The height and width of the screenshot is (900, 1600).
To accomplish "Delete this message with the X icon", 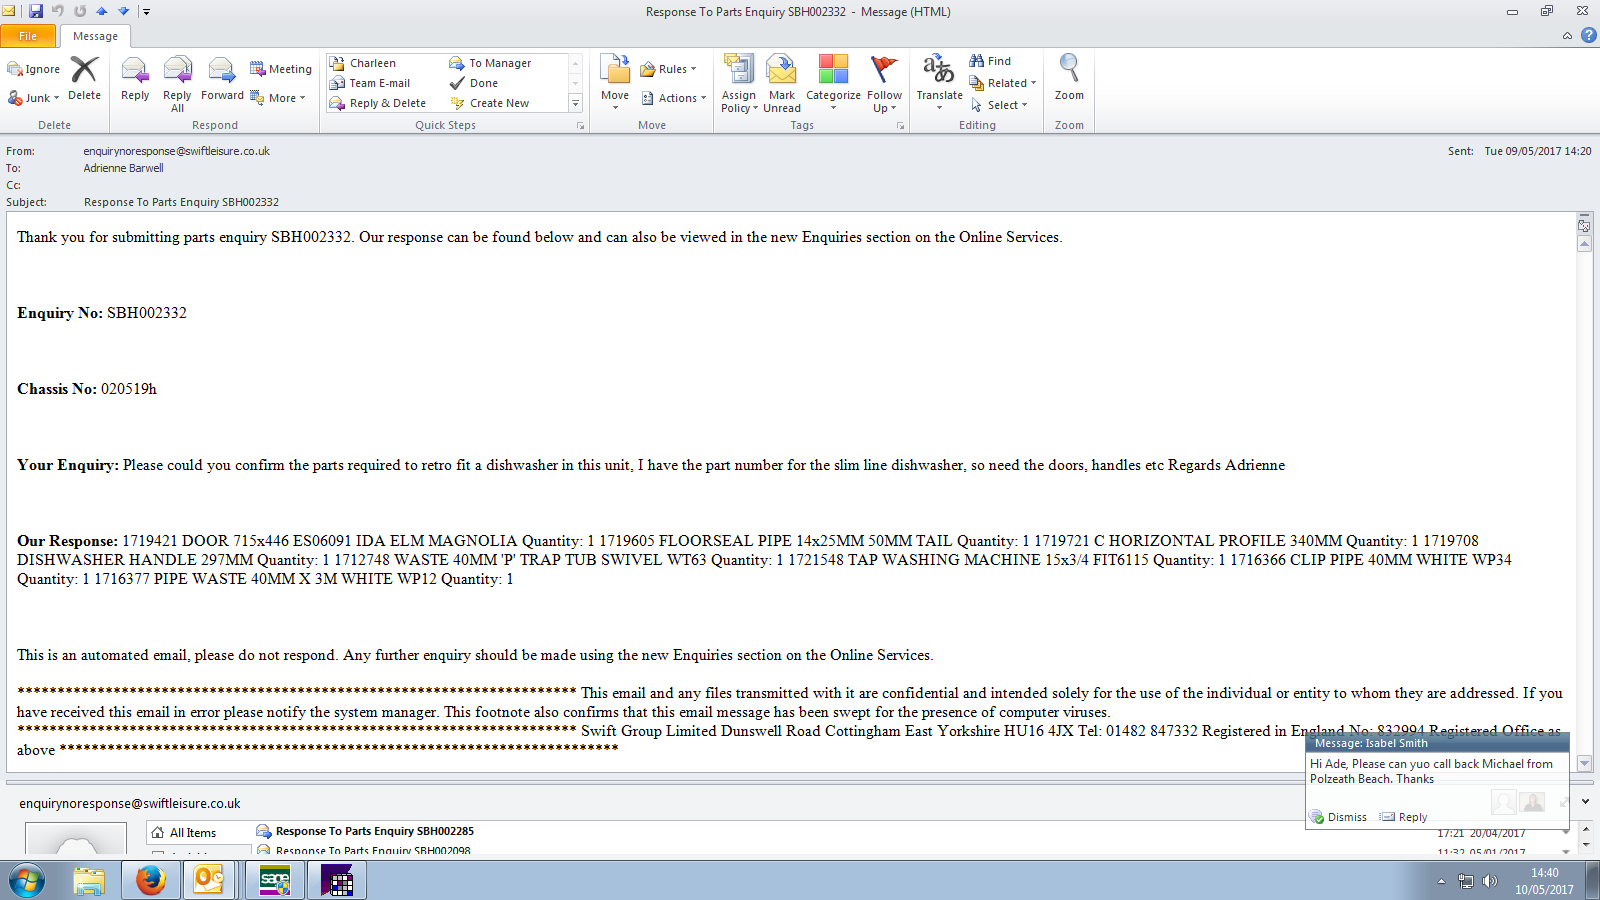I will pos(84,78).
